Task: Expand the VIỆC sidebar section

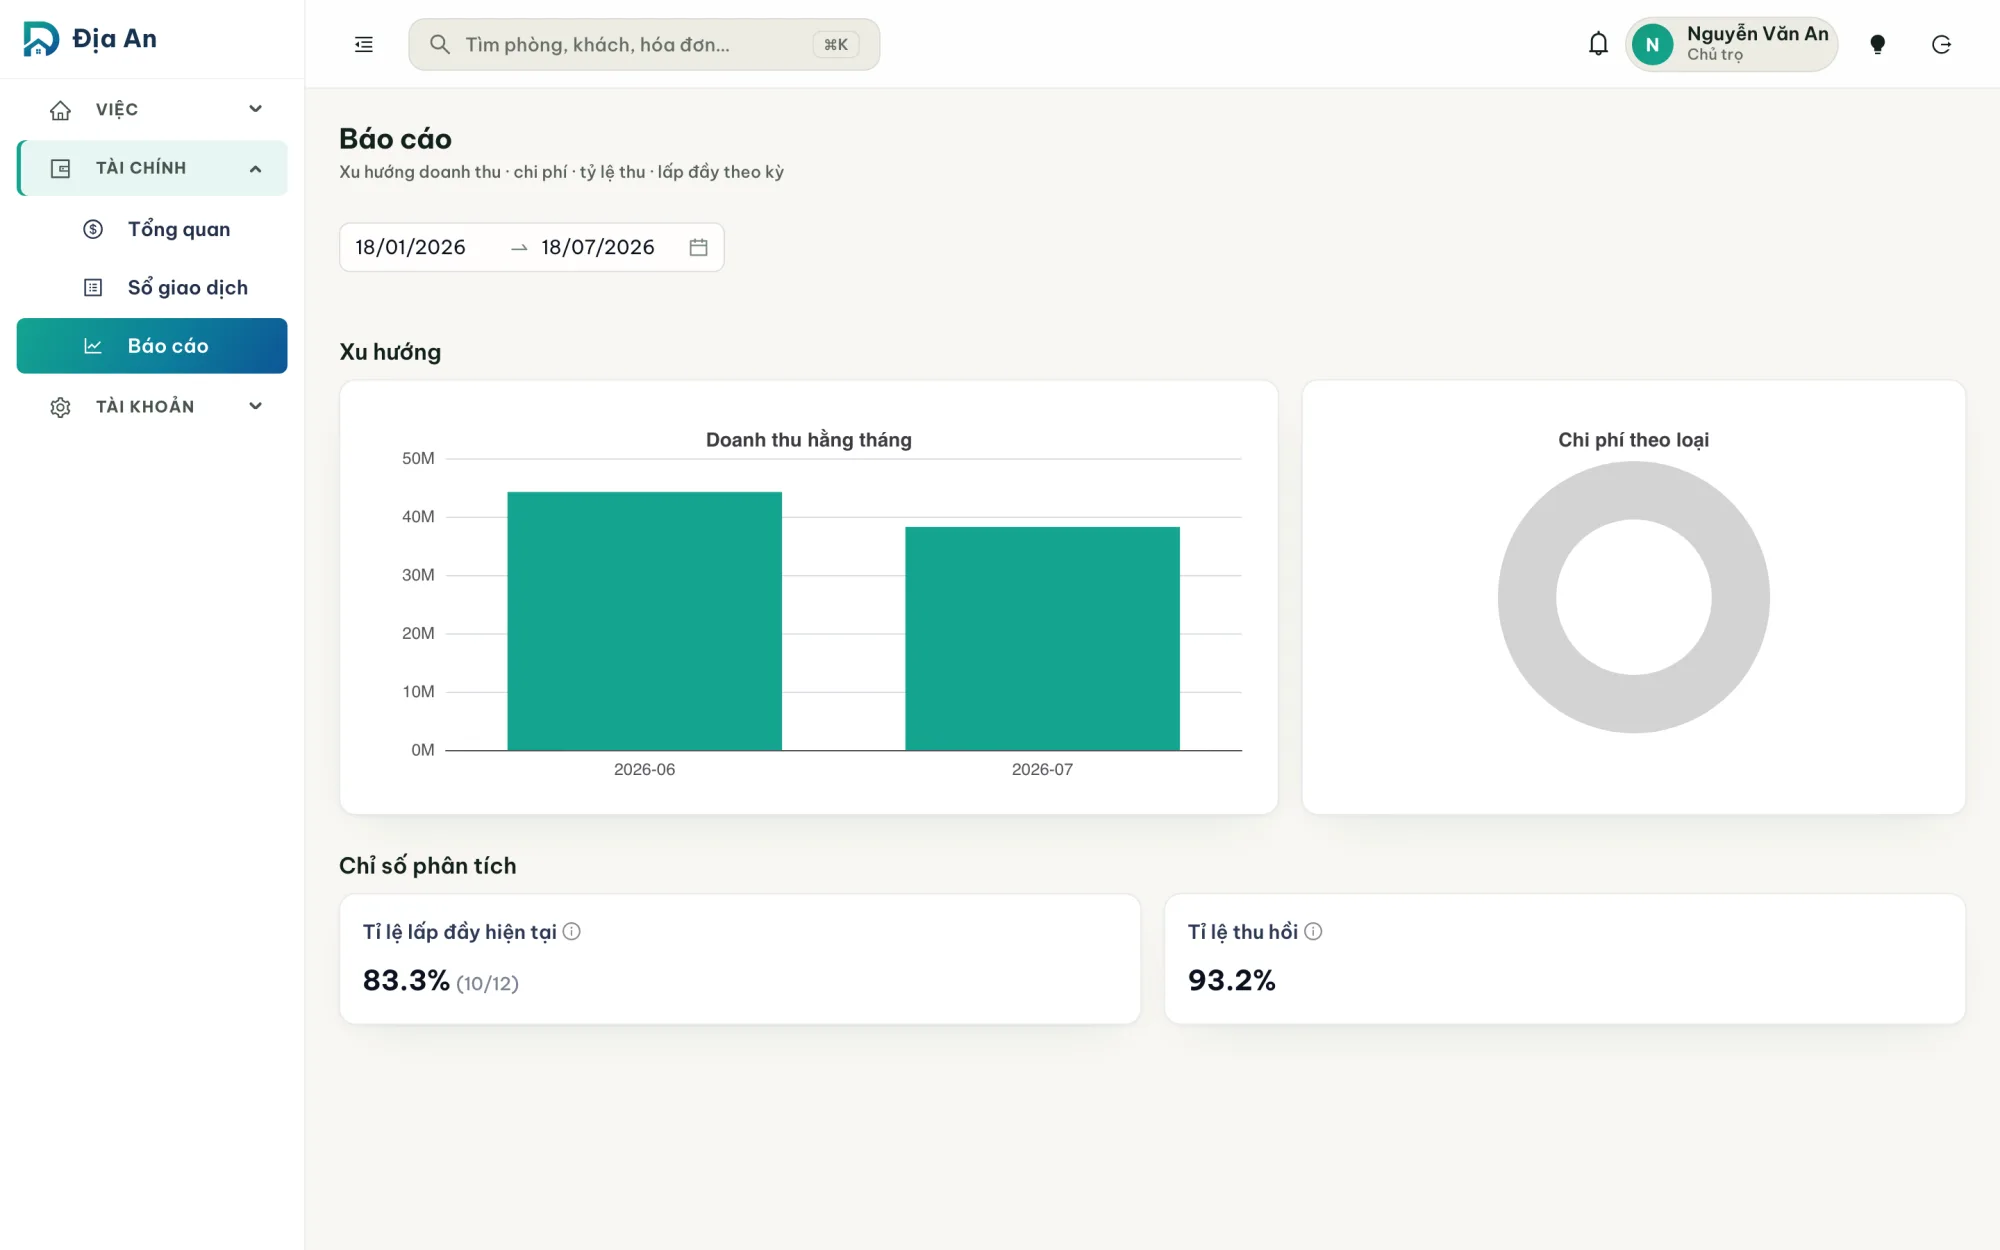Action: pos(152,109)
